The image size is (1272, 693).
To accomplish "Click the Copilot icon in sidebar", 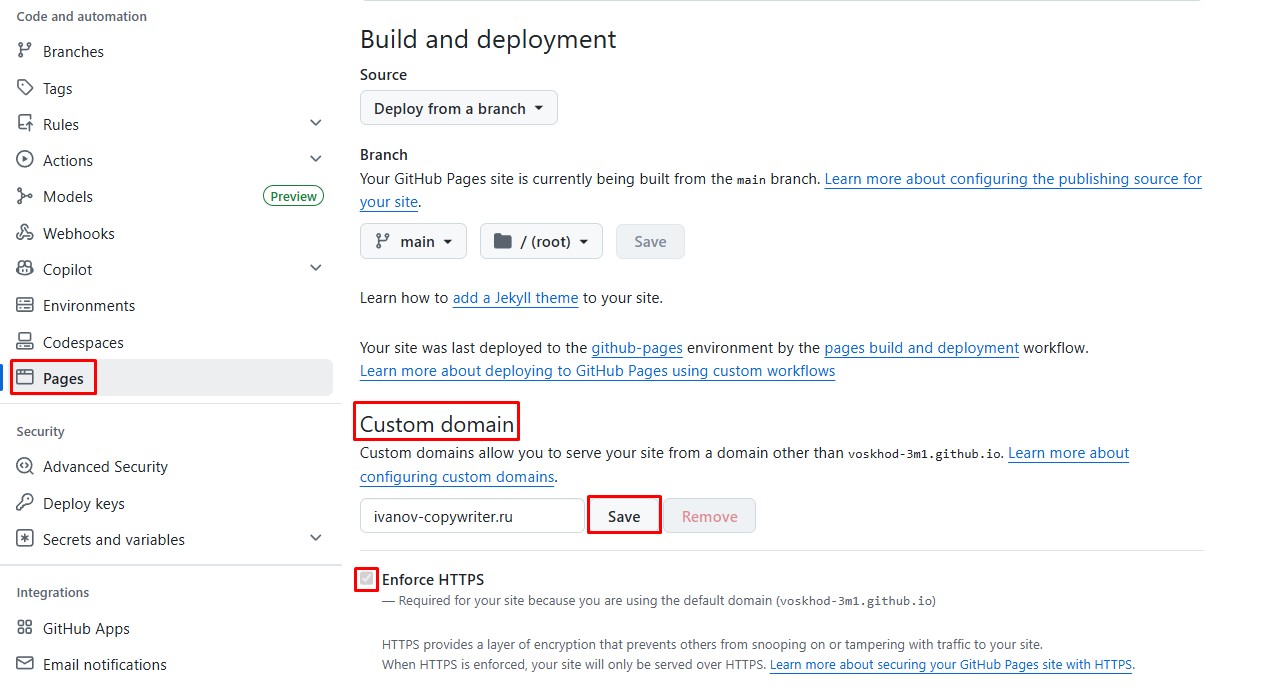I will [x=25, y=269].
